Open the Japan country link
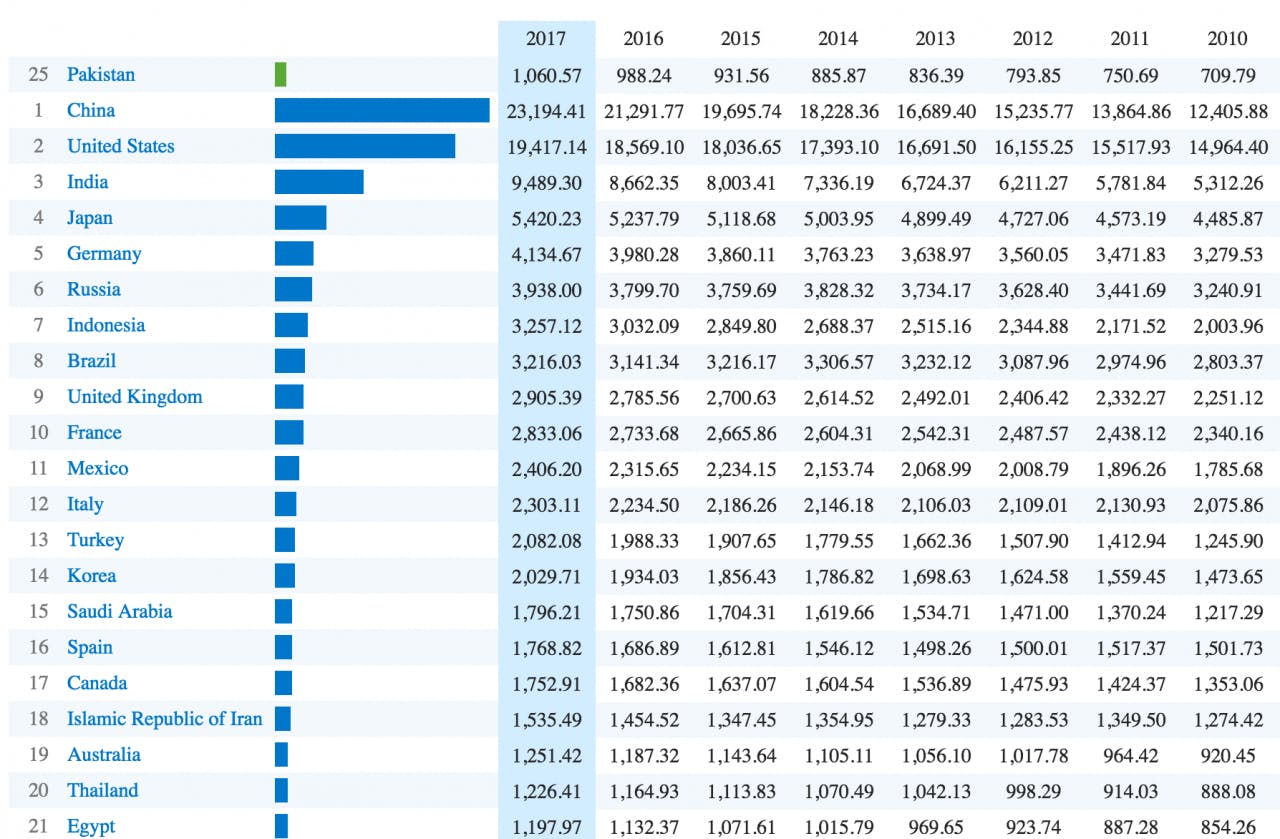This screenshot has width=1280, height=839. tap(90, 218)
